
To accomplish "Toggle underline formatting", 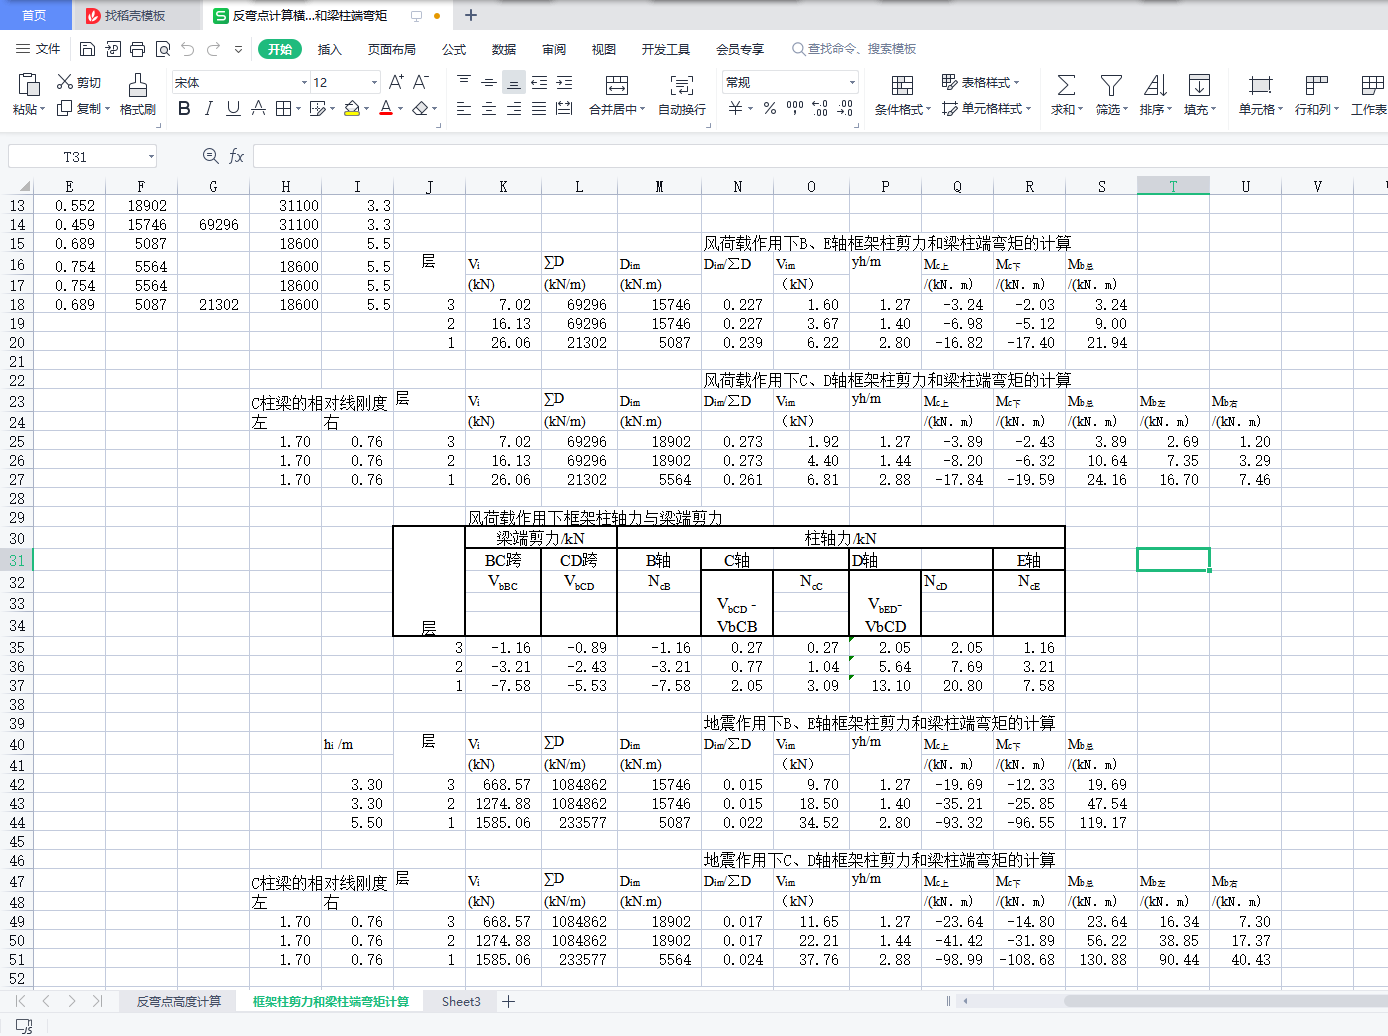I will (x=233, y=108).
